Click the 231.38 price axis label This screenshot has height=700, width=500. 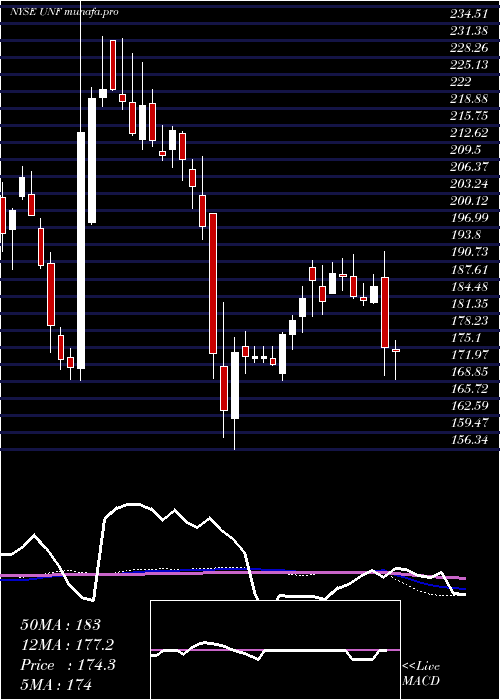[x=468, y=31]
